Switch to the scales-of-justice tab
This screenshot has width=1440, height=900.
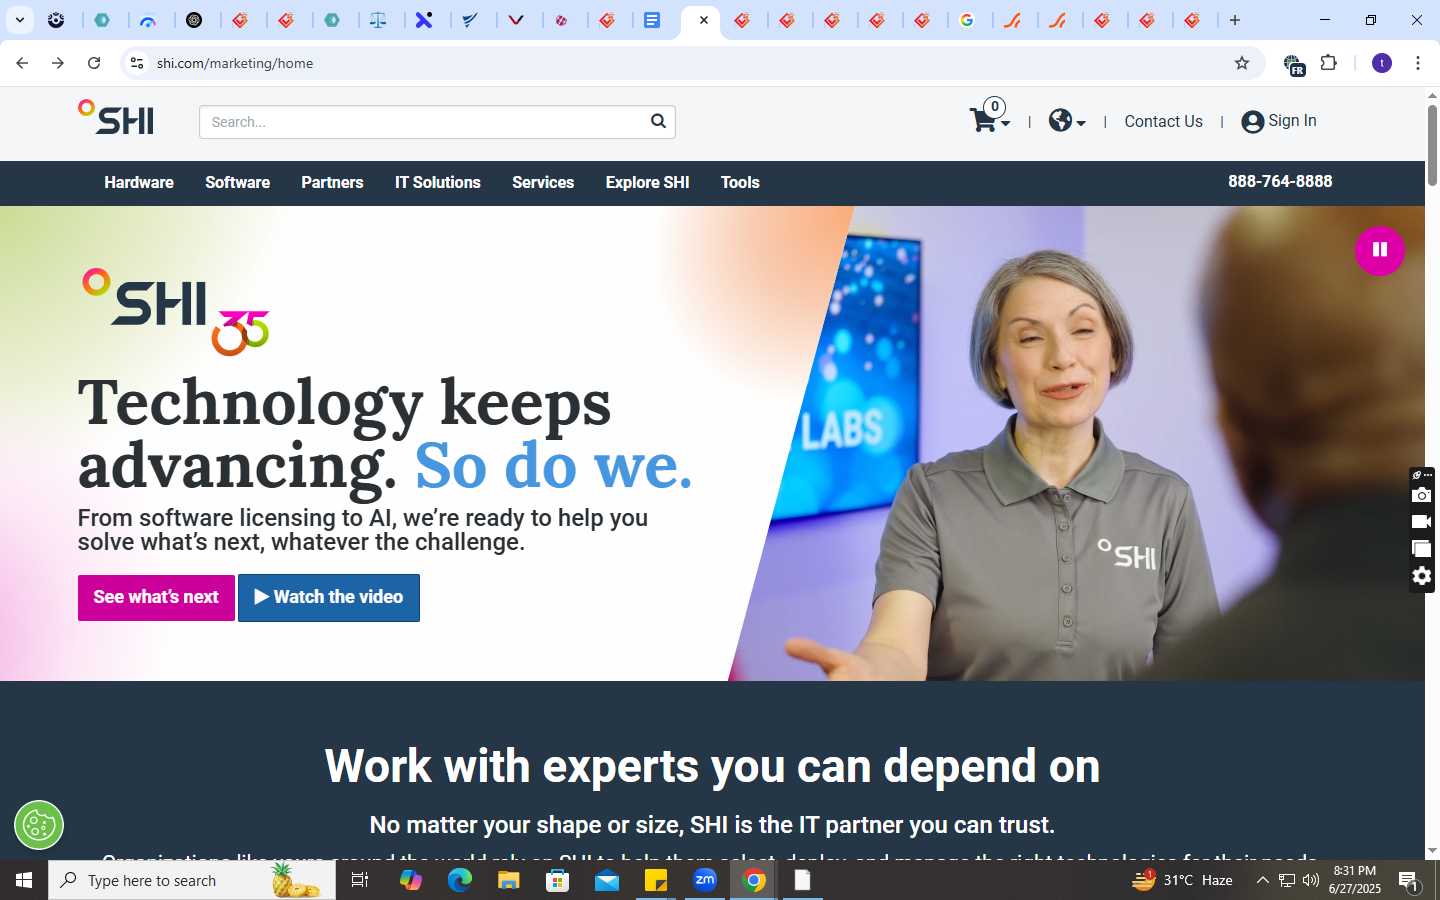pyautogui.click(x=379, y=20)
